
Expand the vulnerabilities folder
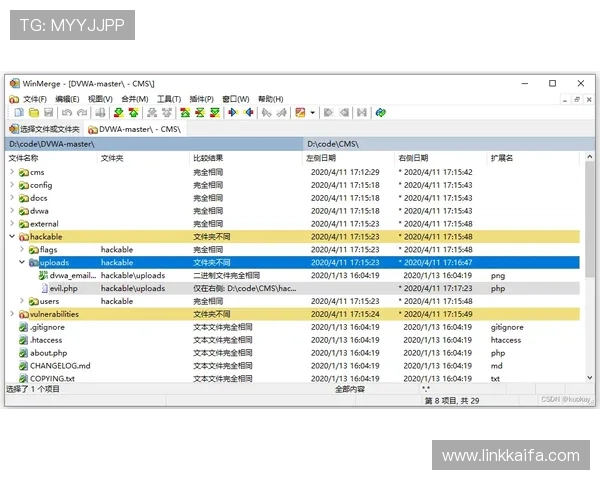[x=12, y=314]
